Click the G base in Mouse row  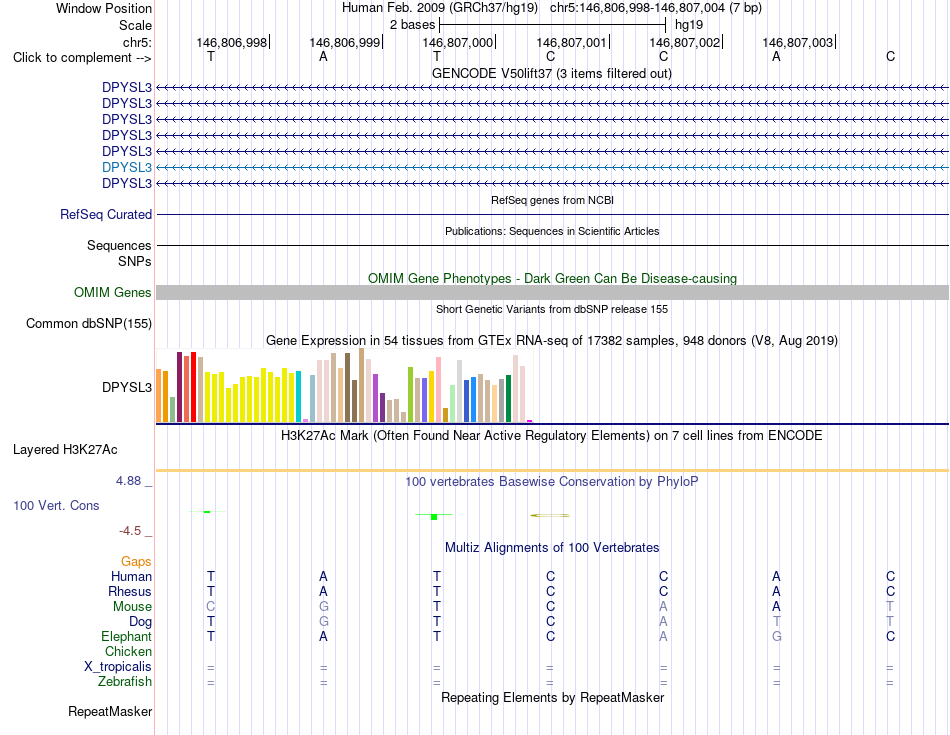324,607
